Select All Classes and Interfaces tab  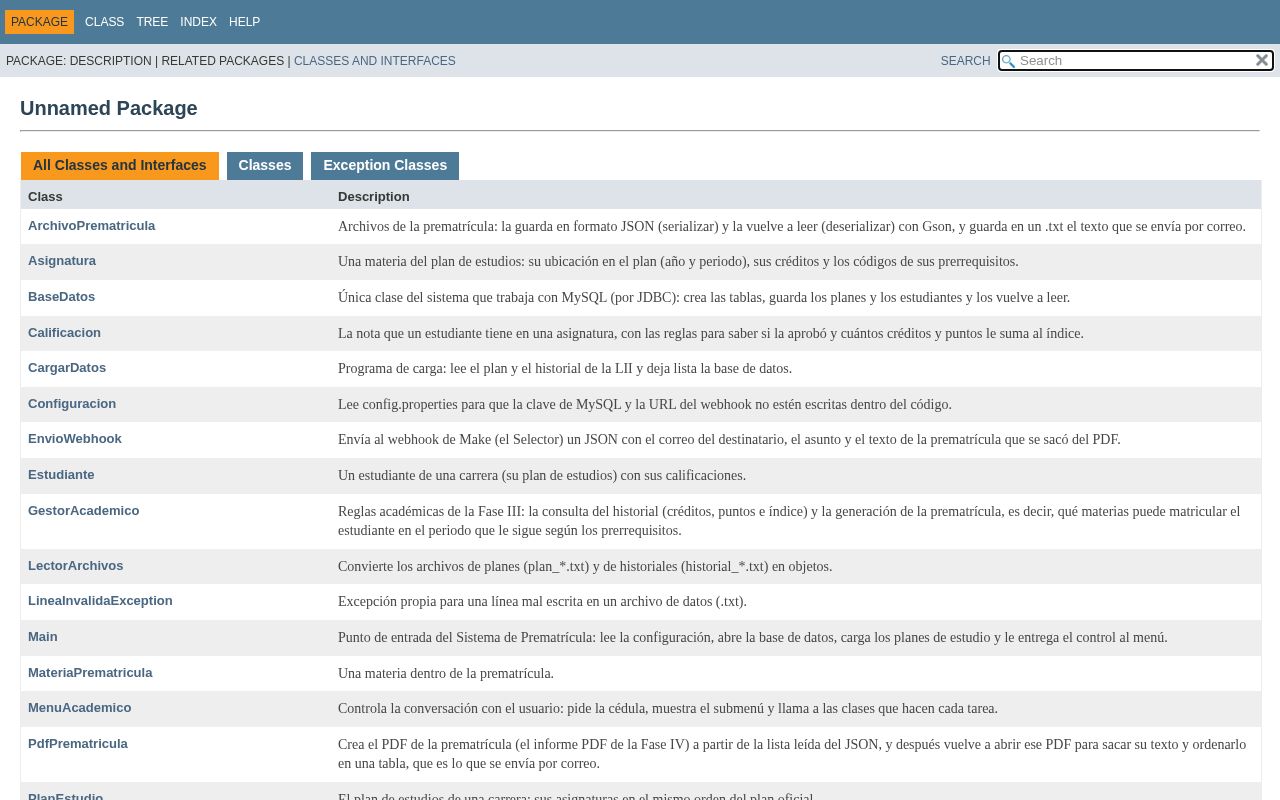point(120,166)
